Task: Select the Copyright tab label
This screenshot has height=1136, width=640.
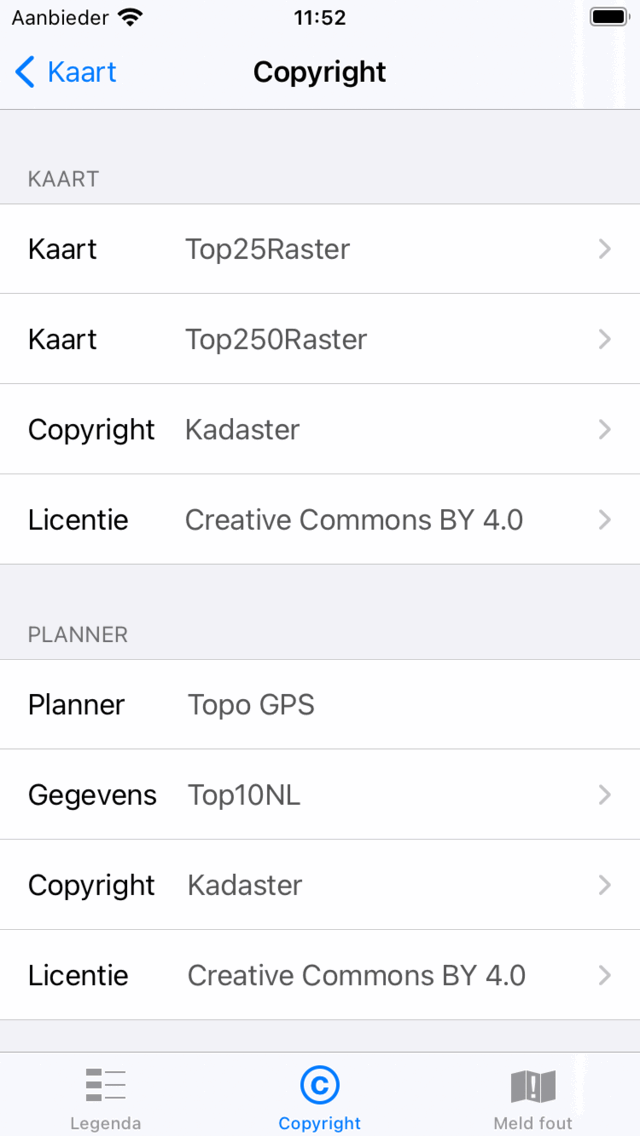Action: pyautogui.click(x=320, y=1123)
